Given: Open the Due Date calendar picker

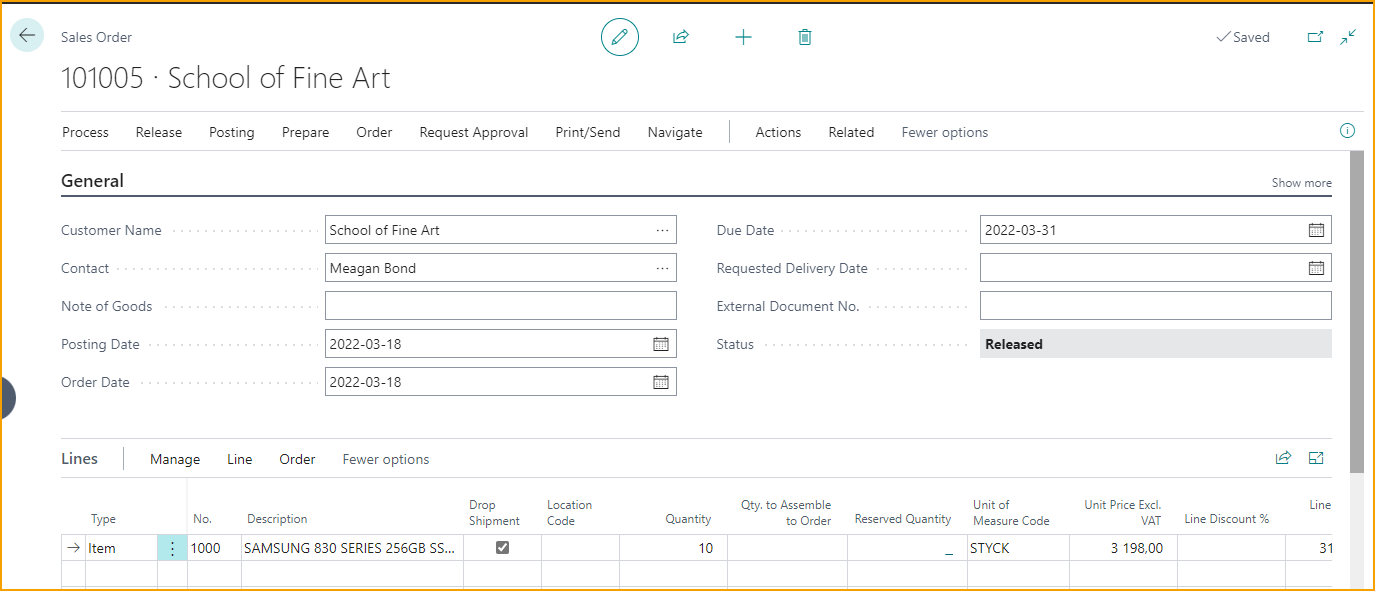Looking at the screenshot, I should [1316, 230].
